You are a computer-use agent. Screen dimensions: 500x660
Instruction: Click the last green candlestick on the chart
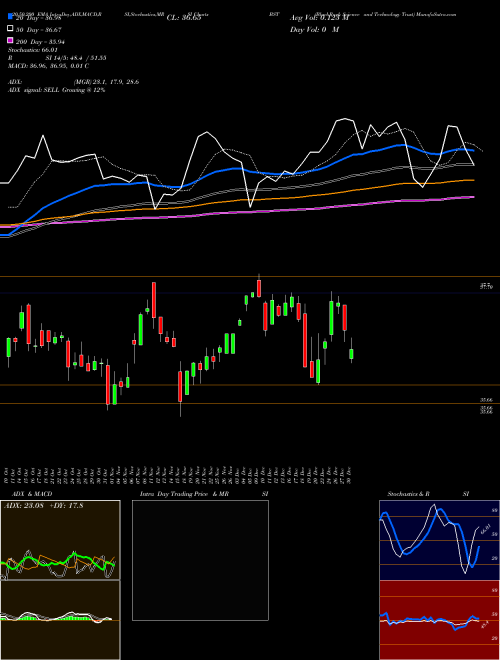351,352
